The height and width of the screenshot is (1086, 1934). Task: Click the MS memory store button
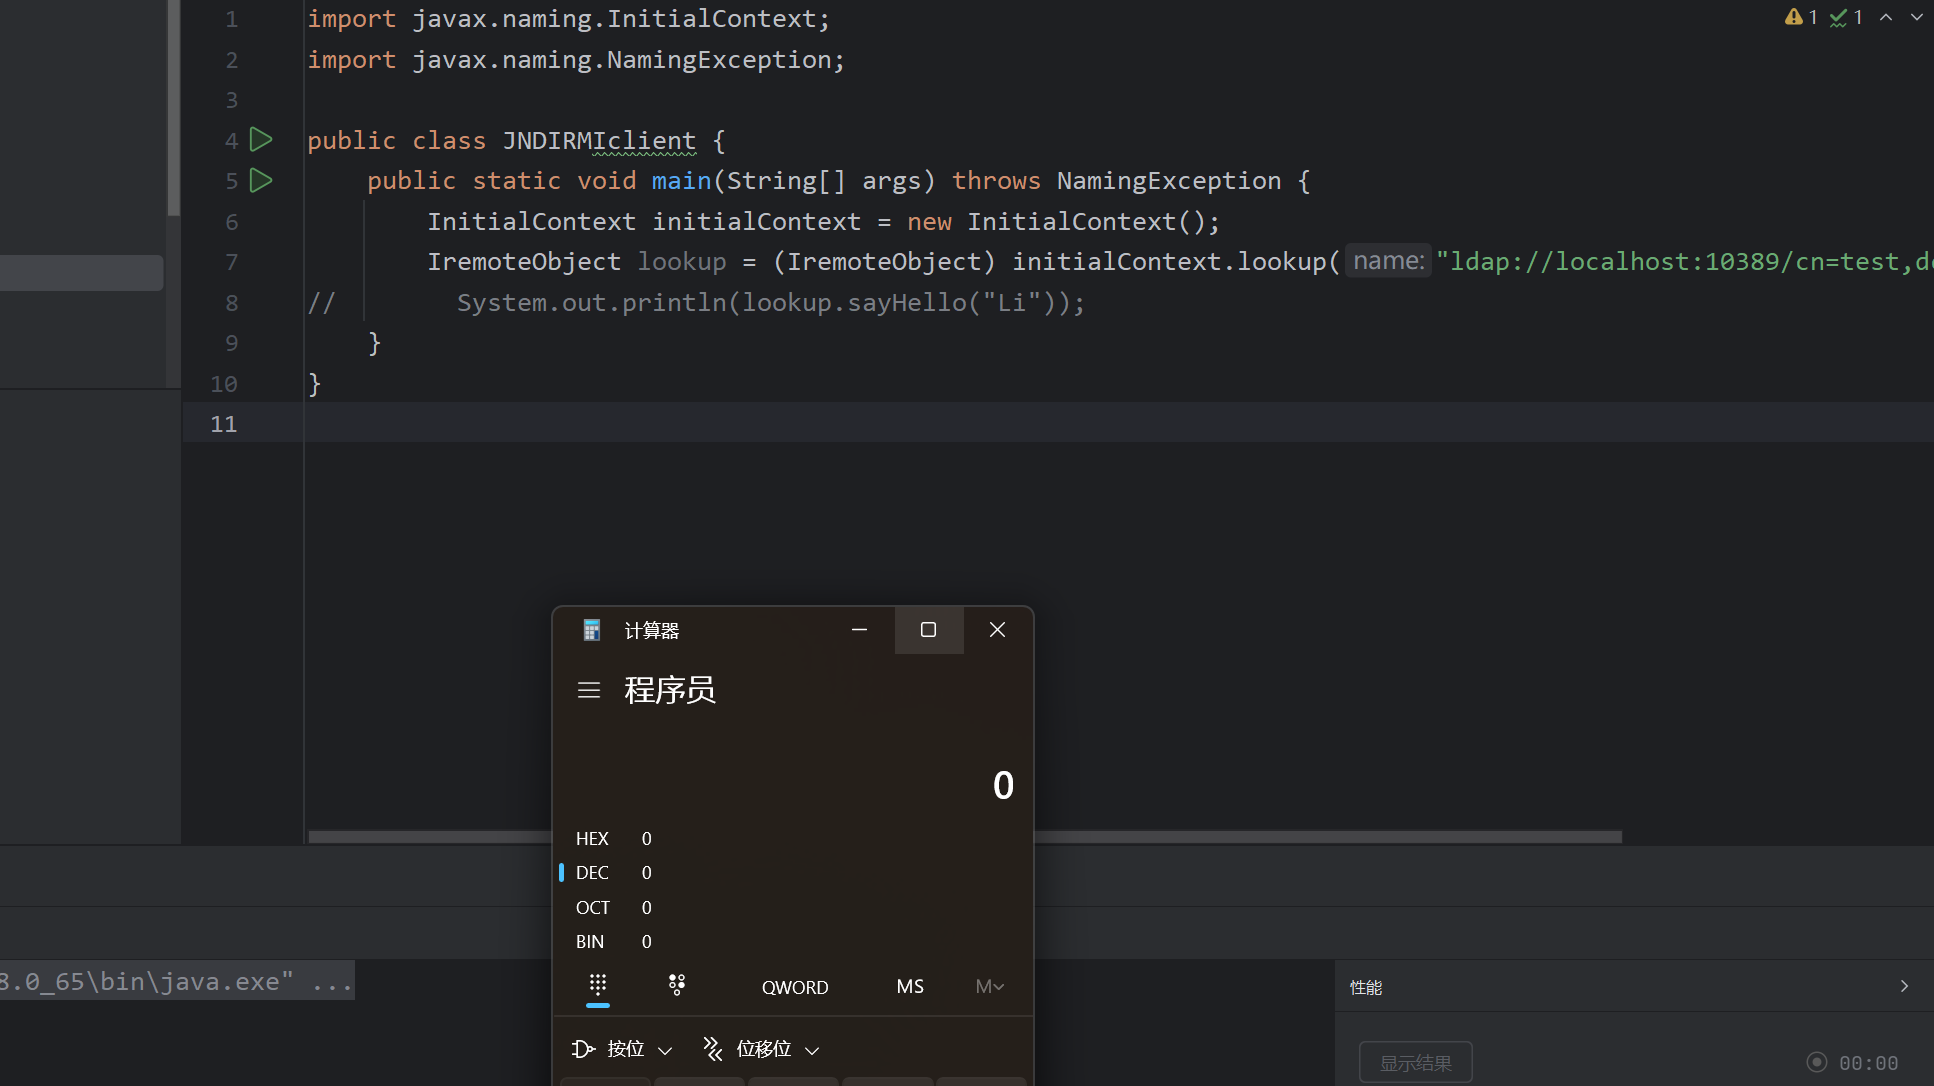[x=910, y=987]
